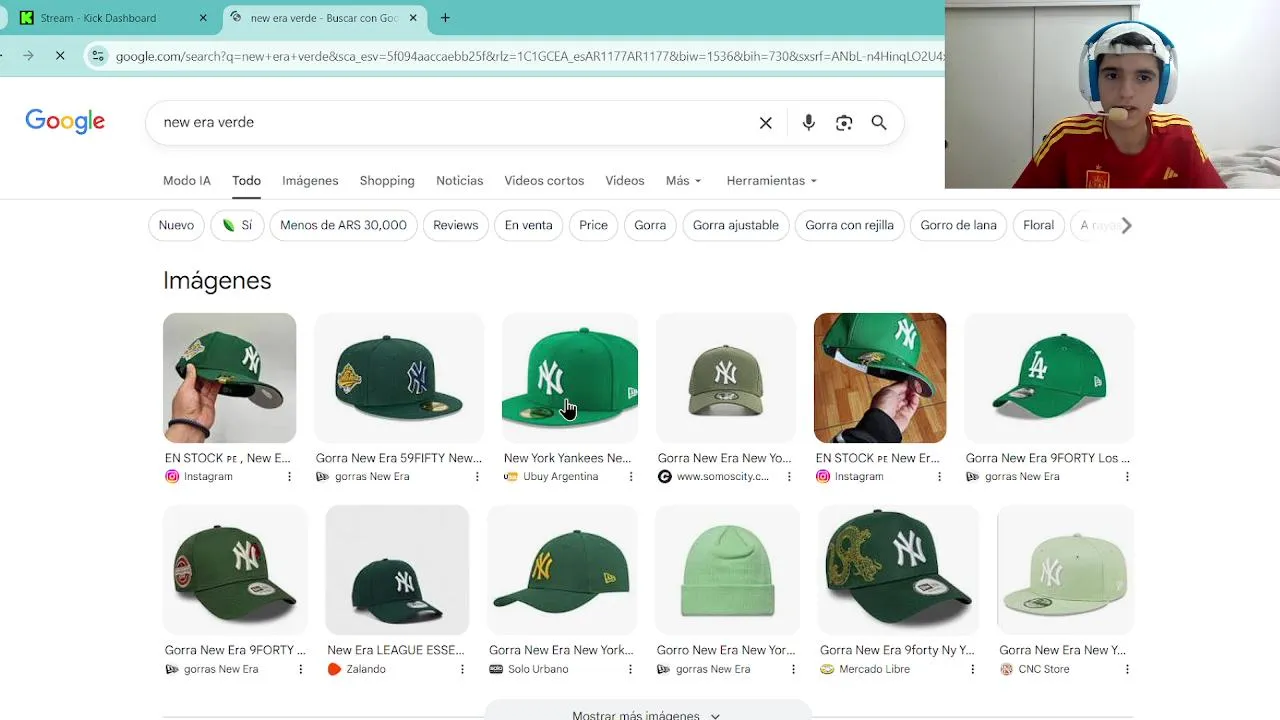Select the Modo IA tab

click(x=187, y=181)
